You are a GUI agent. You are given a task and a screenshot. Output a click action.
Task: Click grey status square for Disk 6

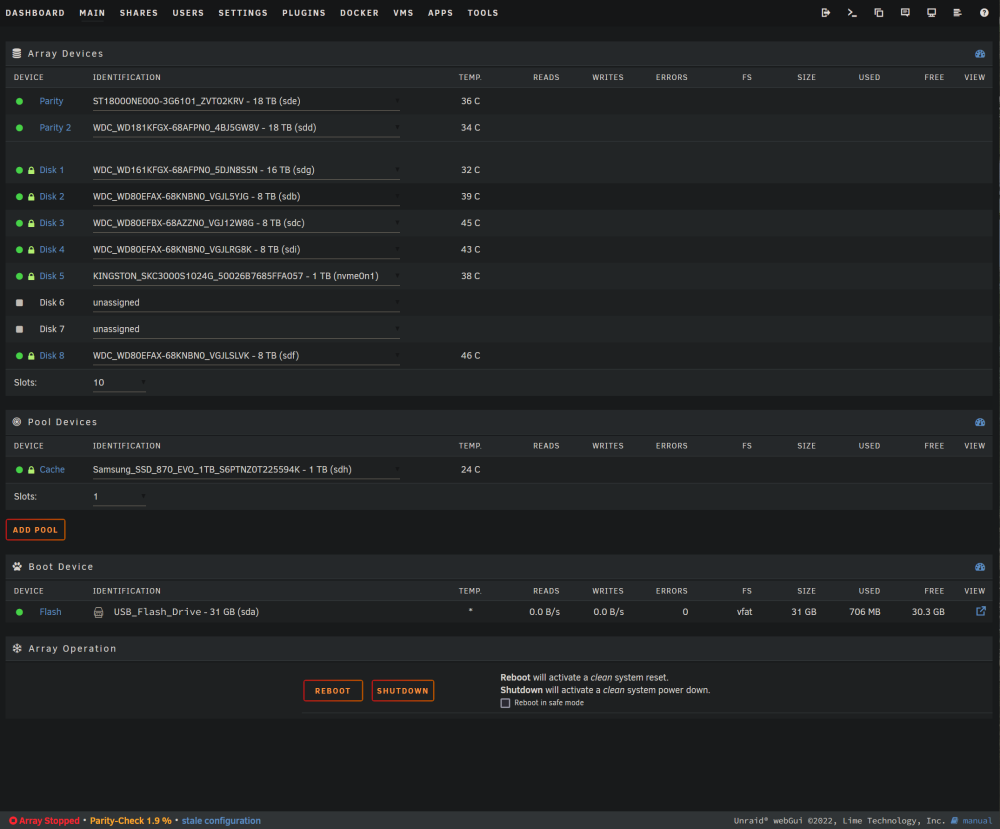pyautogui.click(x=20, y=303)
